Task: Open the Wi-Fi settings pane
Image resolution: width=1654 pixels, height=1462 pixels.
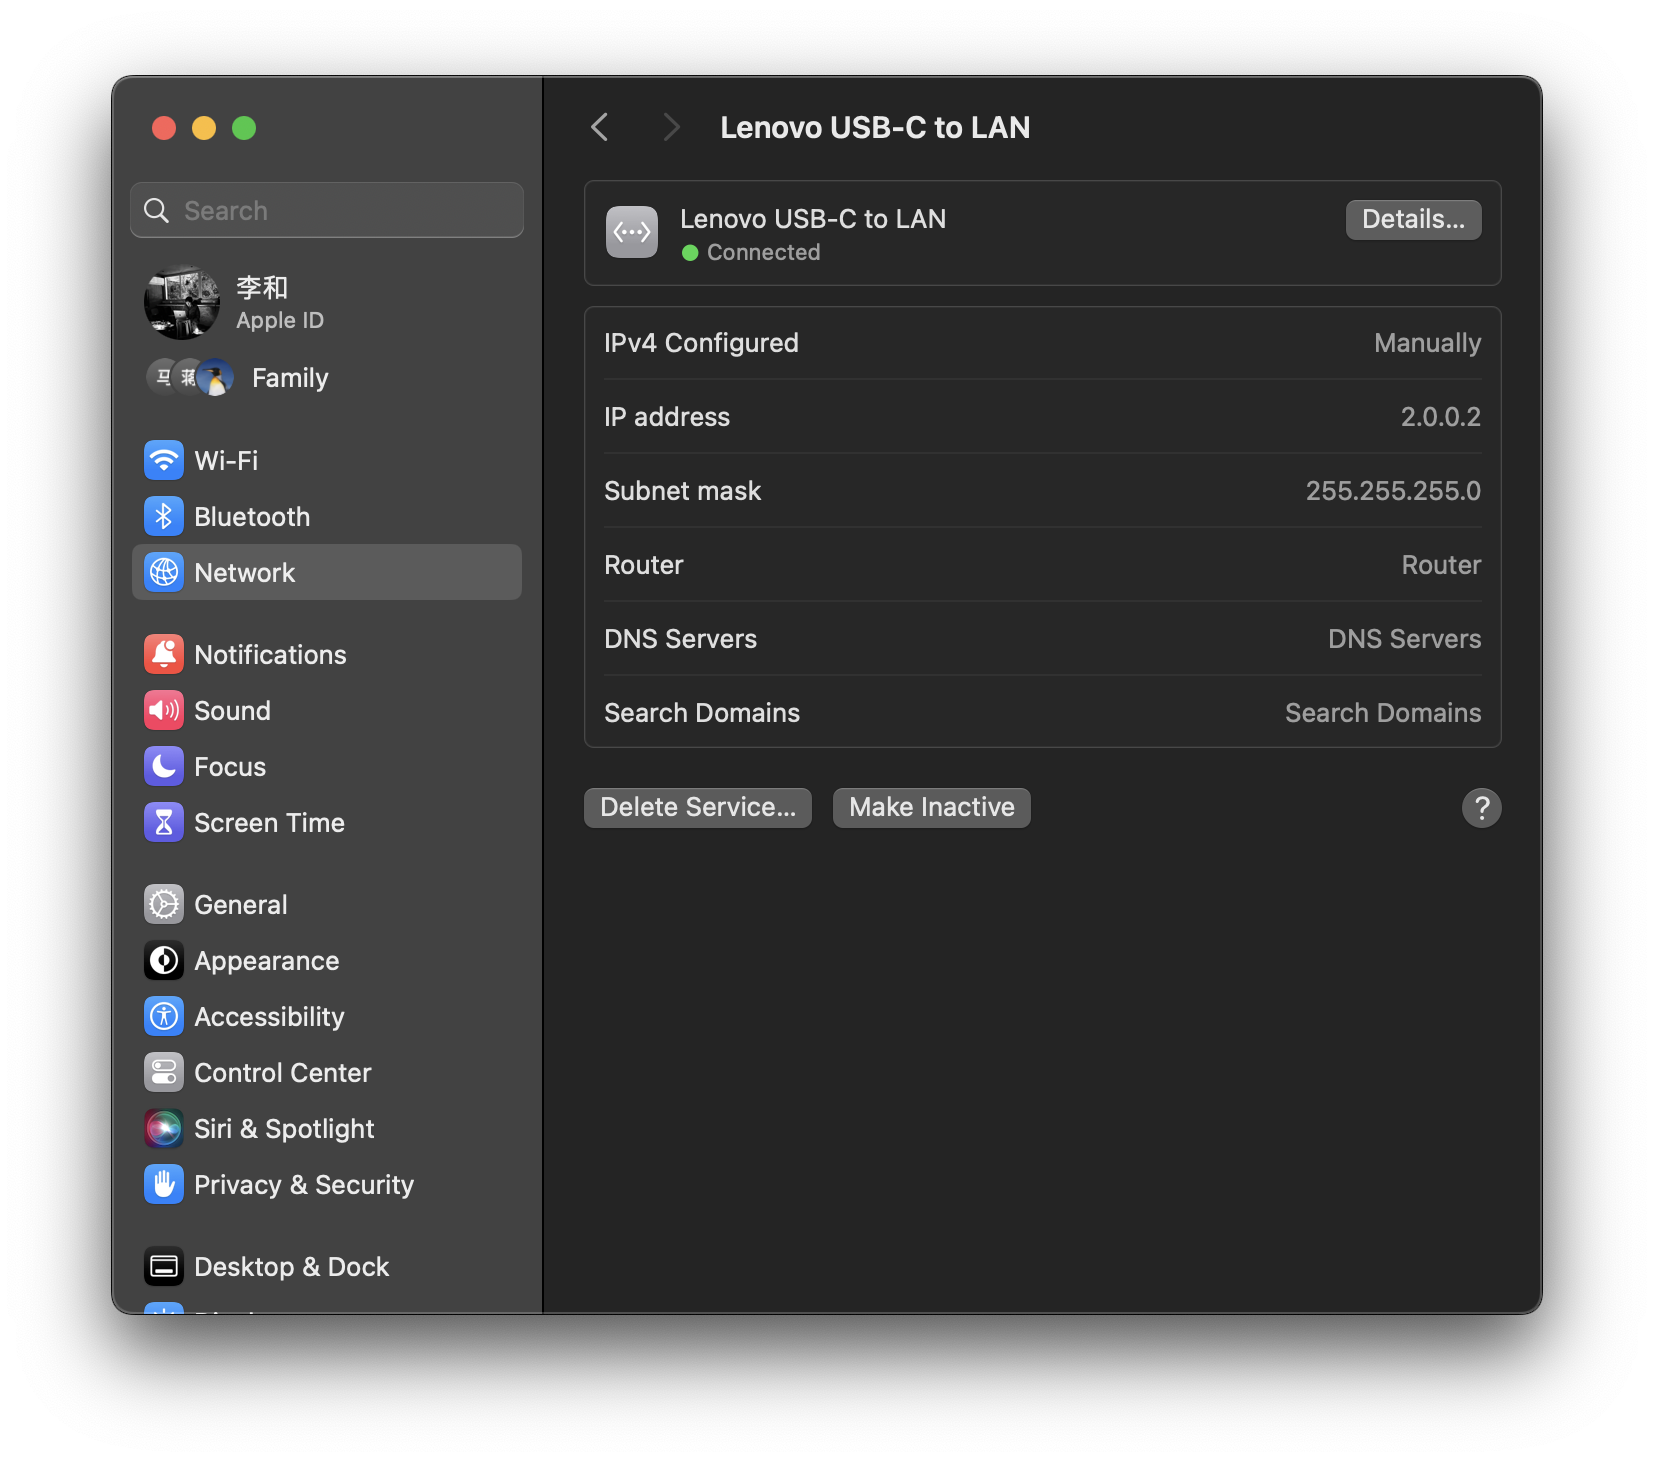Action: pyautogui.click(x=327, y=461)
